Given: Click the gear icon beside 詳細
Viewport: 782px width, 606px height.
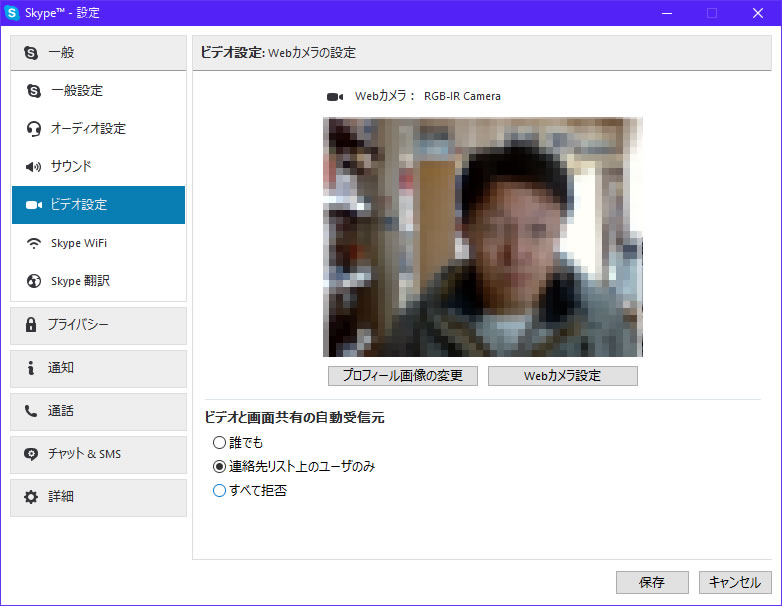Looking at the screenshot, I should point(31,497).
